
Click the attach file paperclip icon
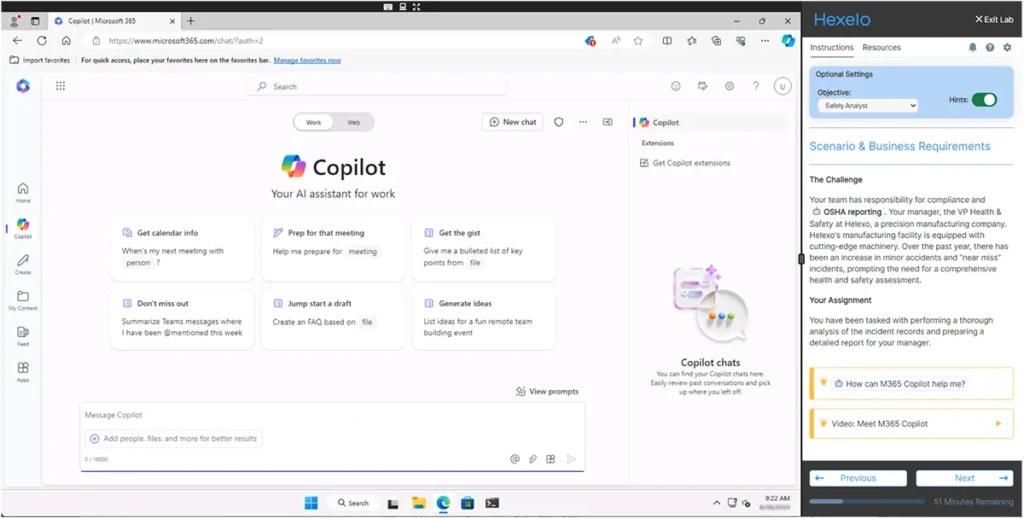pos(533,459)
